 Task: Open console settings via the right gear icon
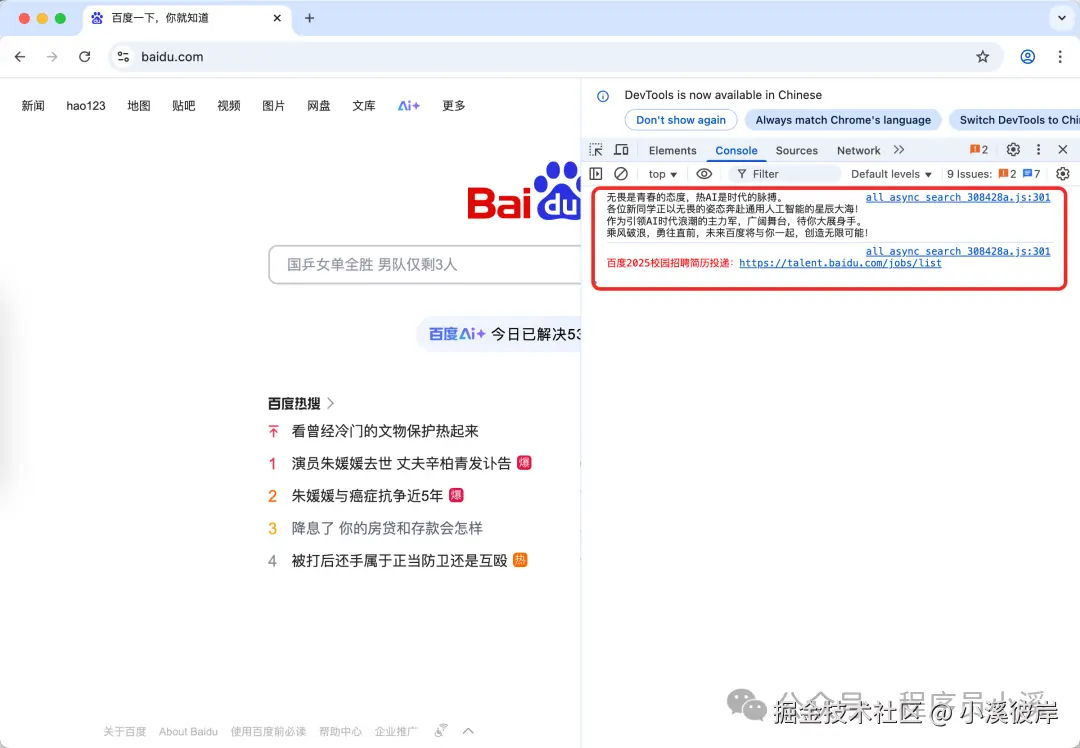tap(1062, 173)
